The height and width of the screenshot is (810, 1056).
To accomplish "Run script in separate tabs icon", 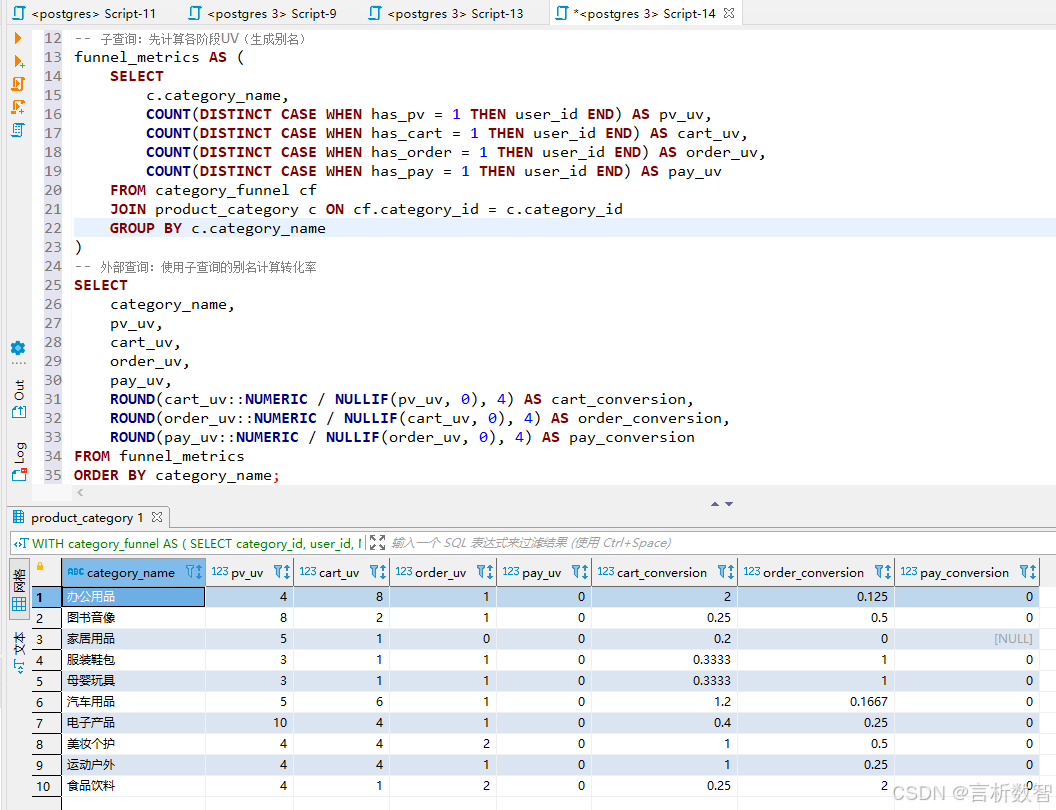I will pyautogui.click(x=18, y=107).
